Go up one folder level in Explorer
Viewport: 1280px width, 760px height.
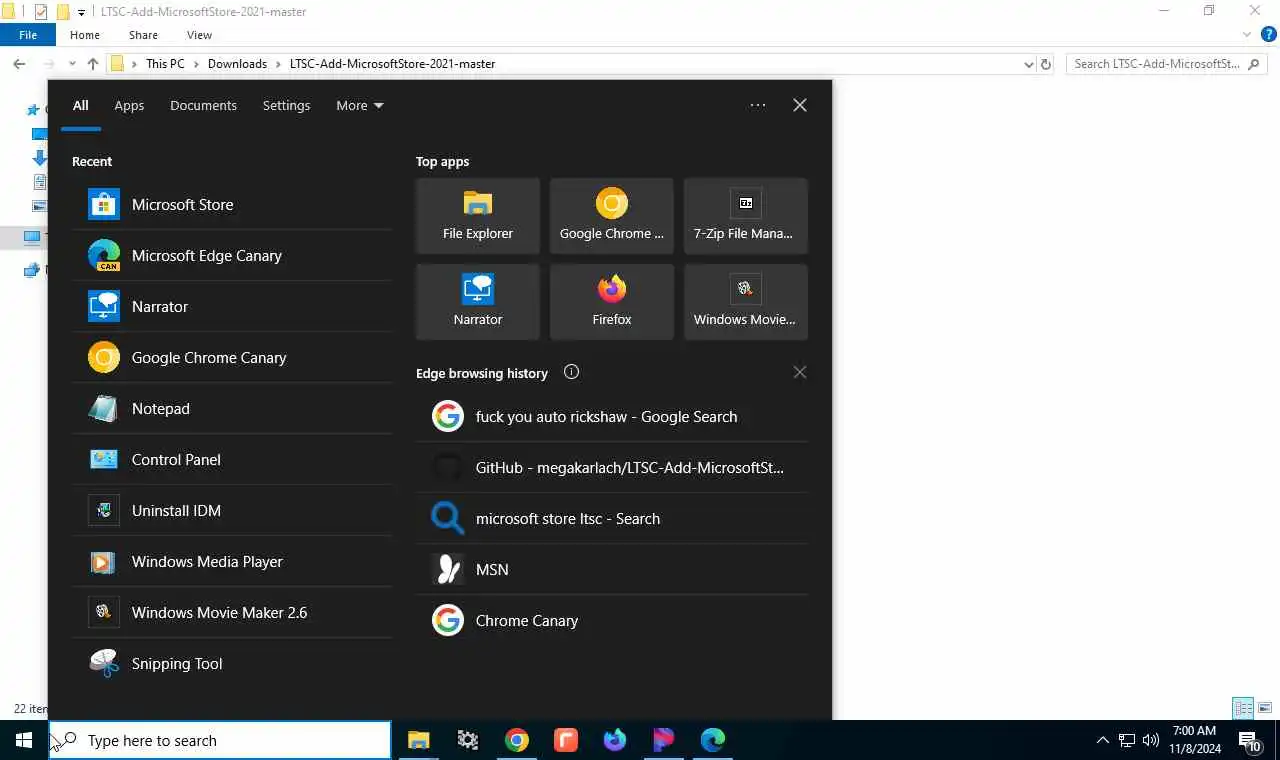tap(93, 63)
